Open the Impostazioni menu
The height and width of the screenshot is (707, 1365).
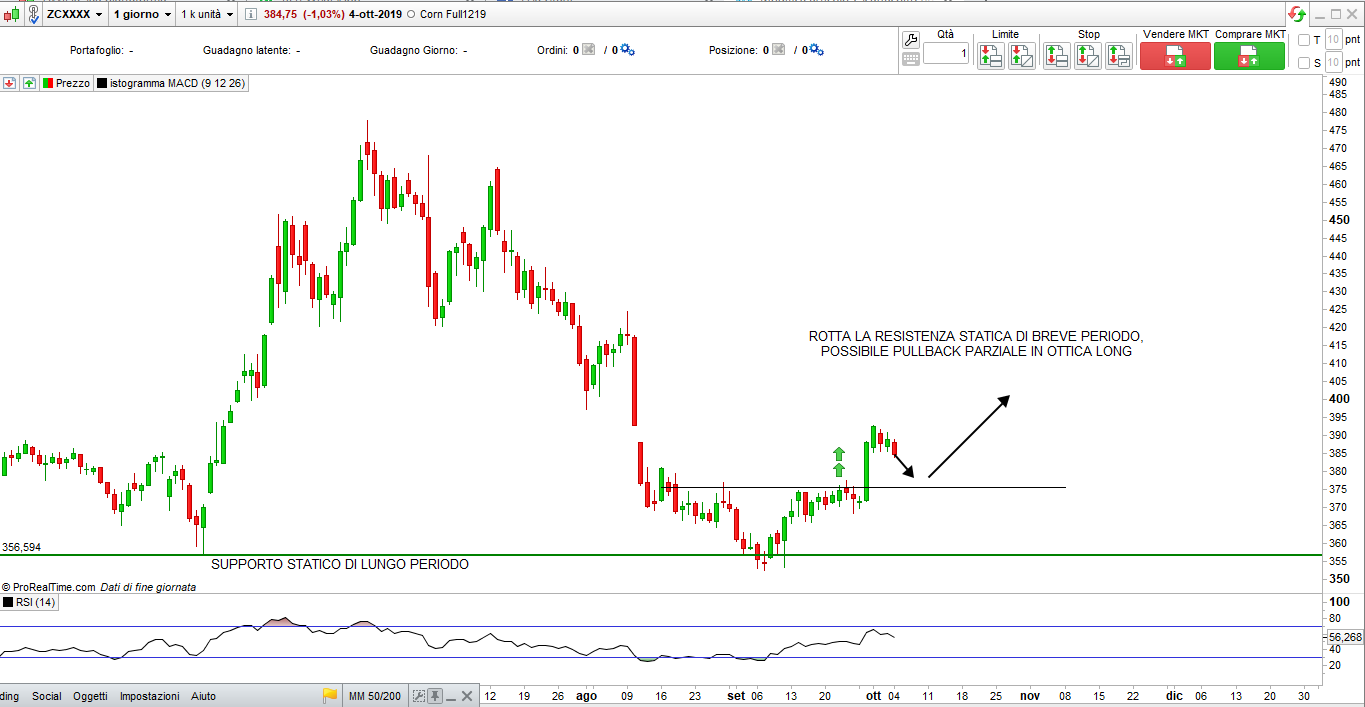(x=149, y=696)
